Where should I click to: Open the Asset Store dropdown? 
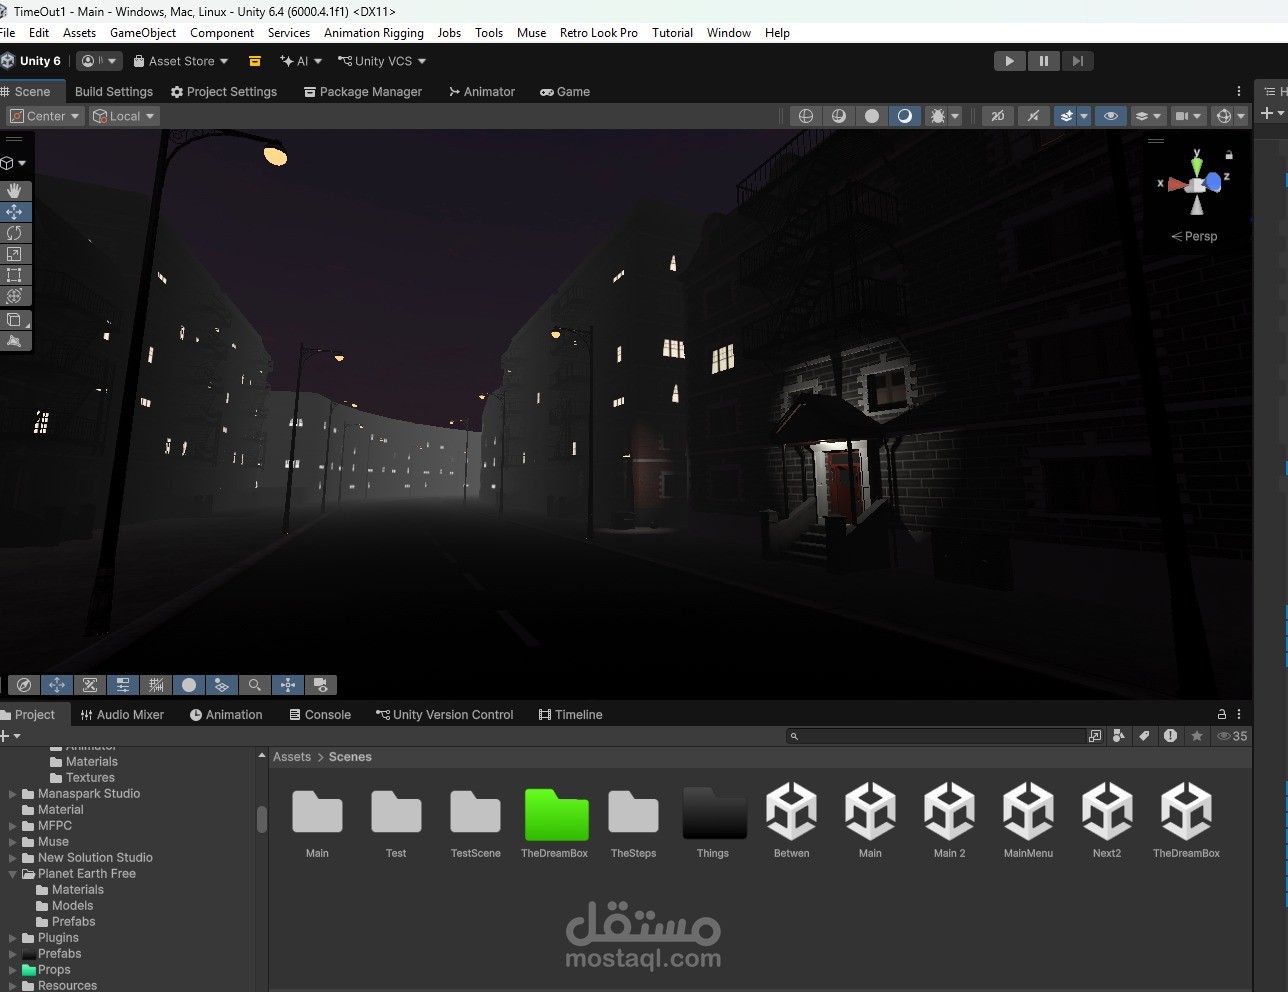point(181,61)
